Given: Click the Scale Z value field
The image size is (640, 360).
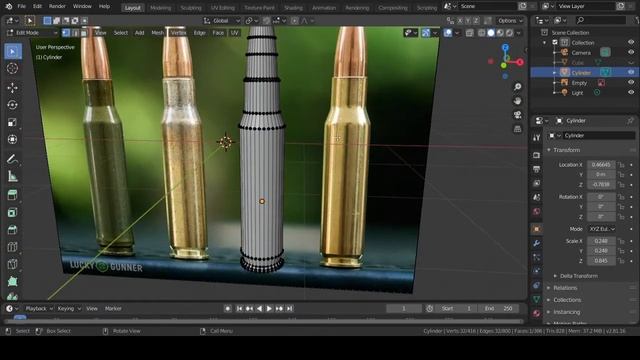Looking at the screenshot, I should (601, 261).
